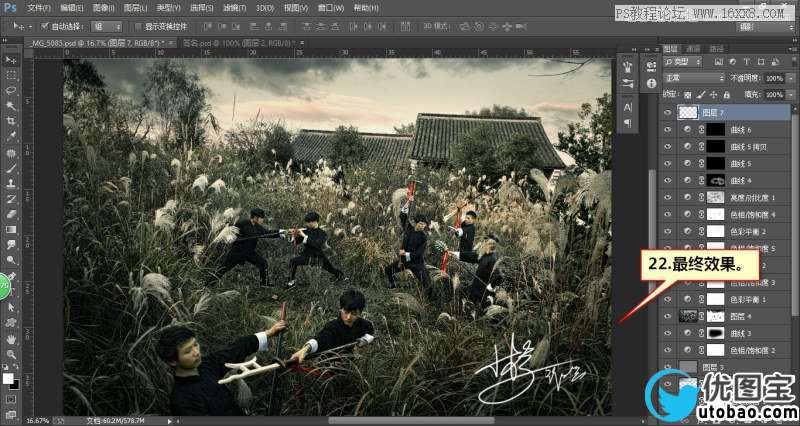Select the Dodge tool
This screenshot has height=426, width=800.
click(10, 260)
